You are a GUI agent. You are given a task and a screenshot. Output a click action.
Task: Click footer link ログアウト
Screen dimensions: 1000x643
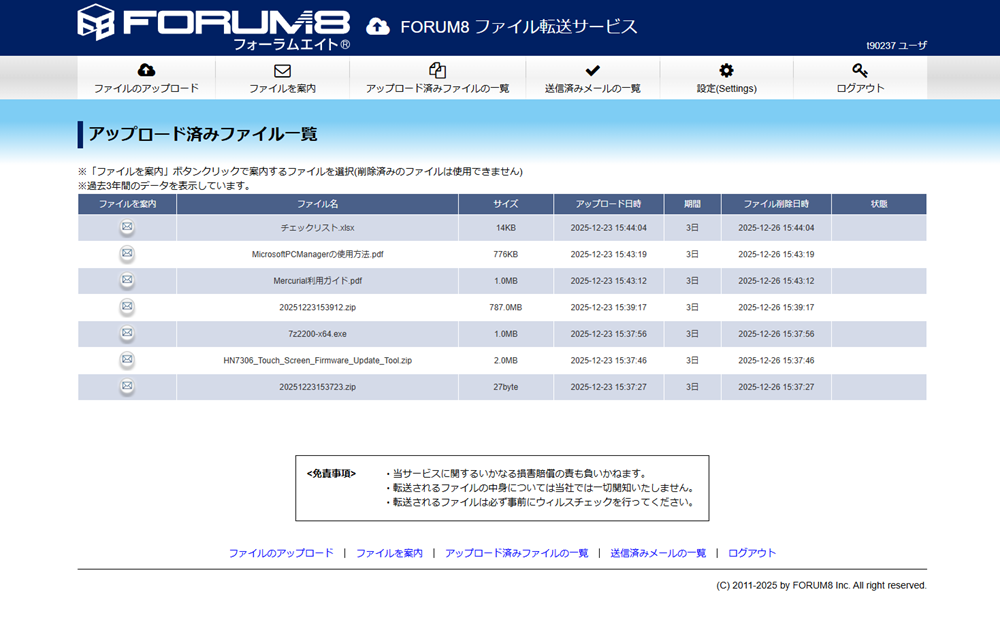pyautogui.click(x=752, y=553)
